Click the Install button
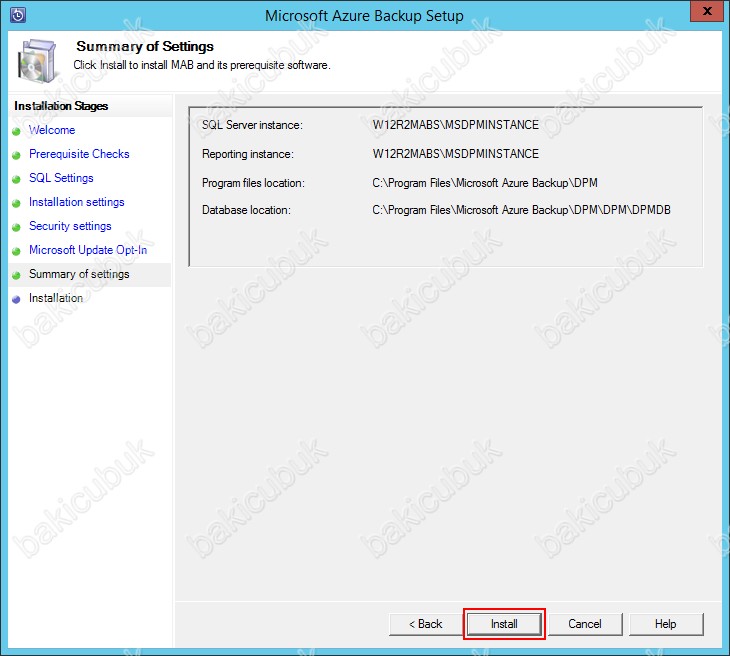The height and width of the screenshot is (656, 730). coord(504,624)
